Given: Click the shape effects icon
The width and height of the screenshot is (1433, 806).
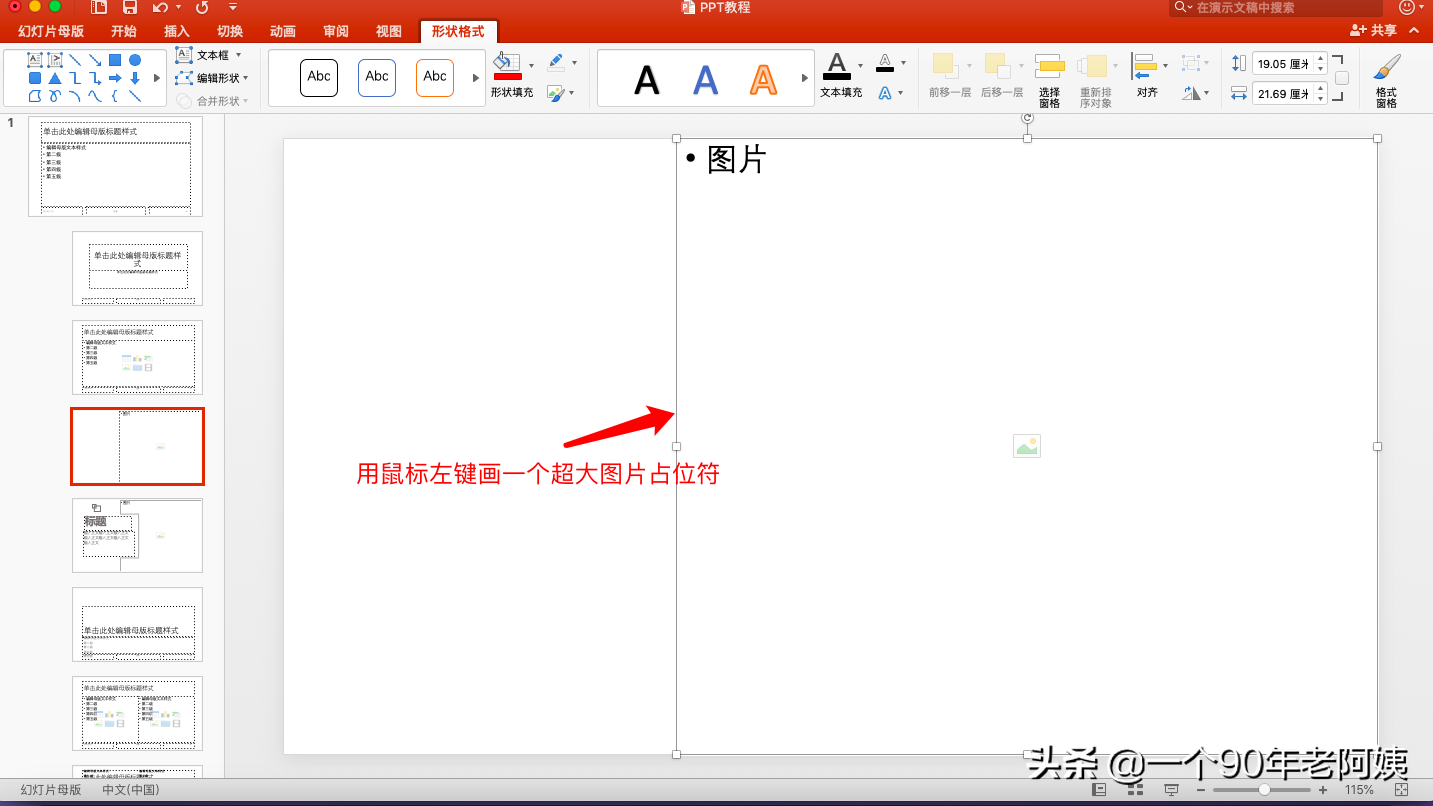Looking at the screenshot, I should (x=556, y=93).
